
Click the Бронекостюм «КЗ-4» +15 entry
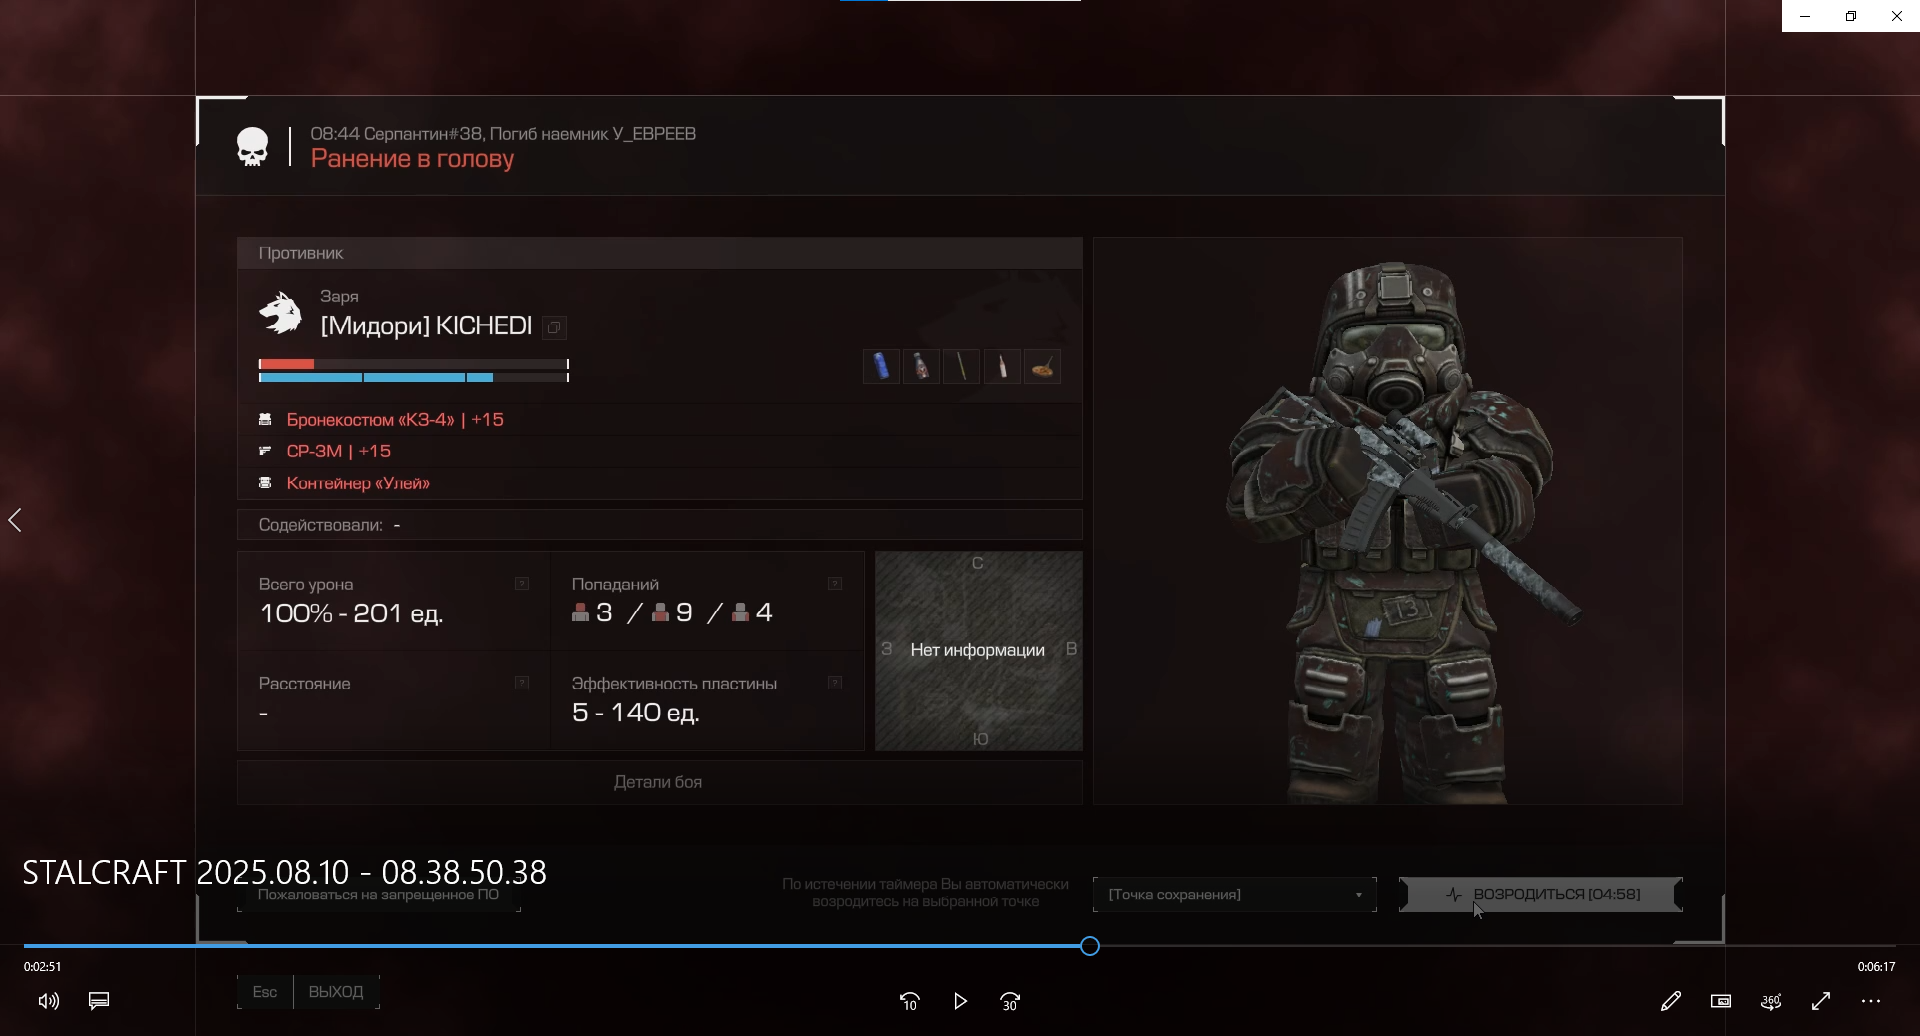[x=395, y=419]
